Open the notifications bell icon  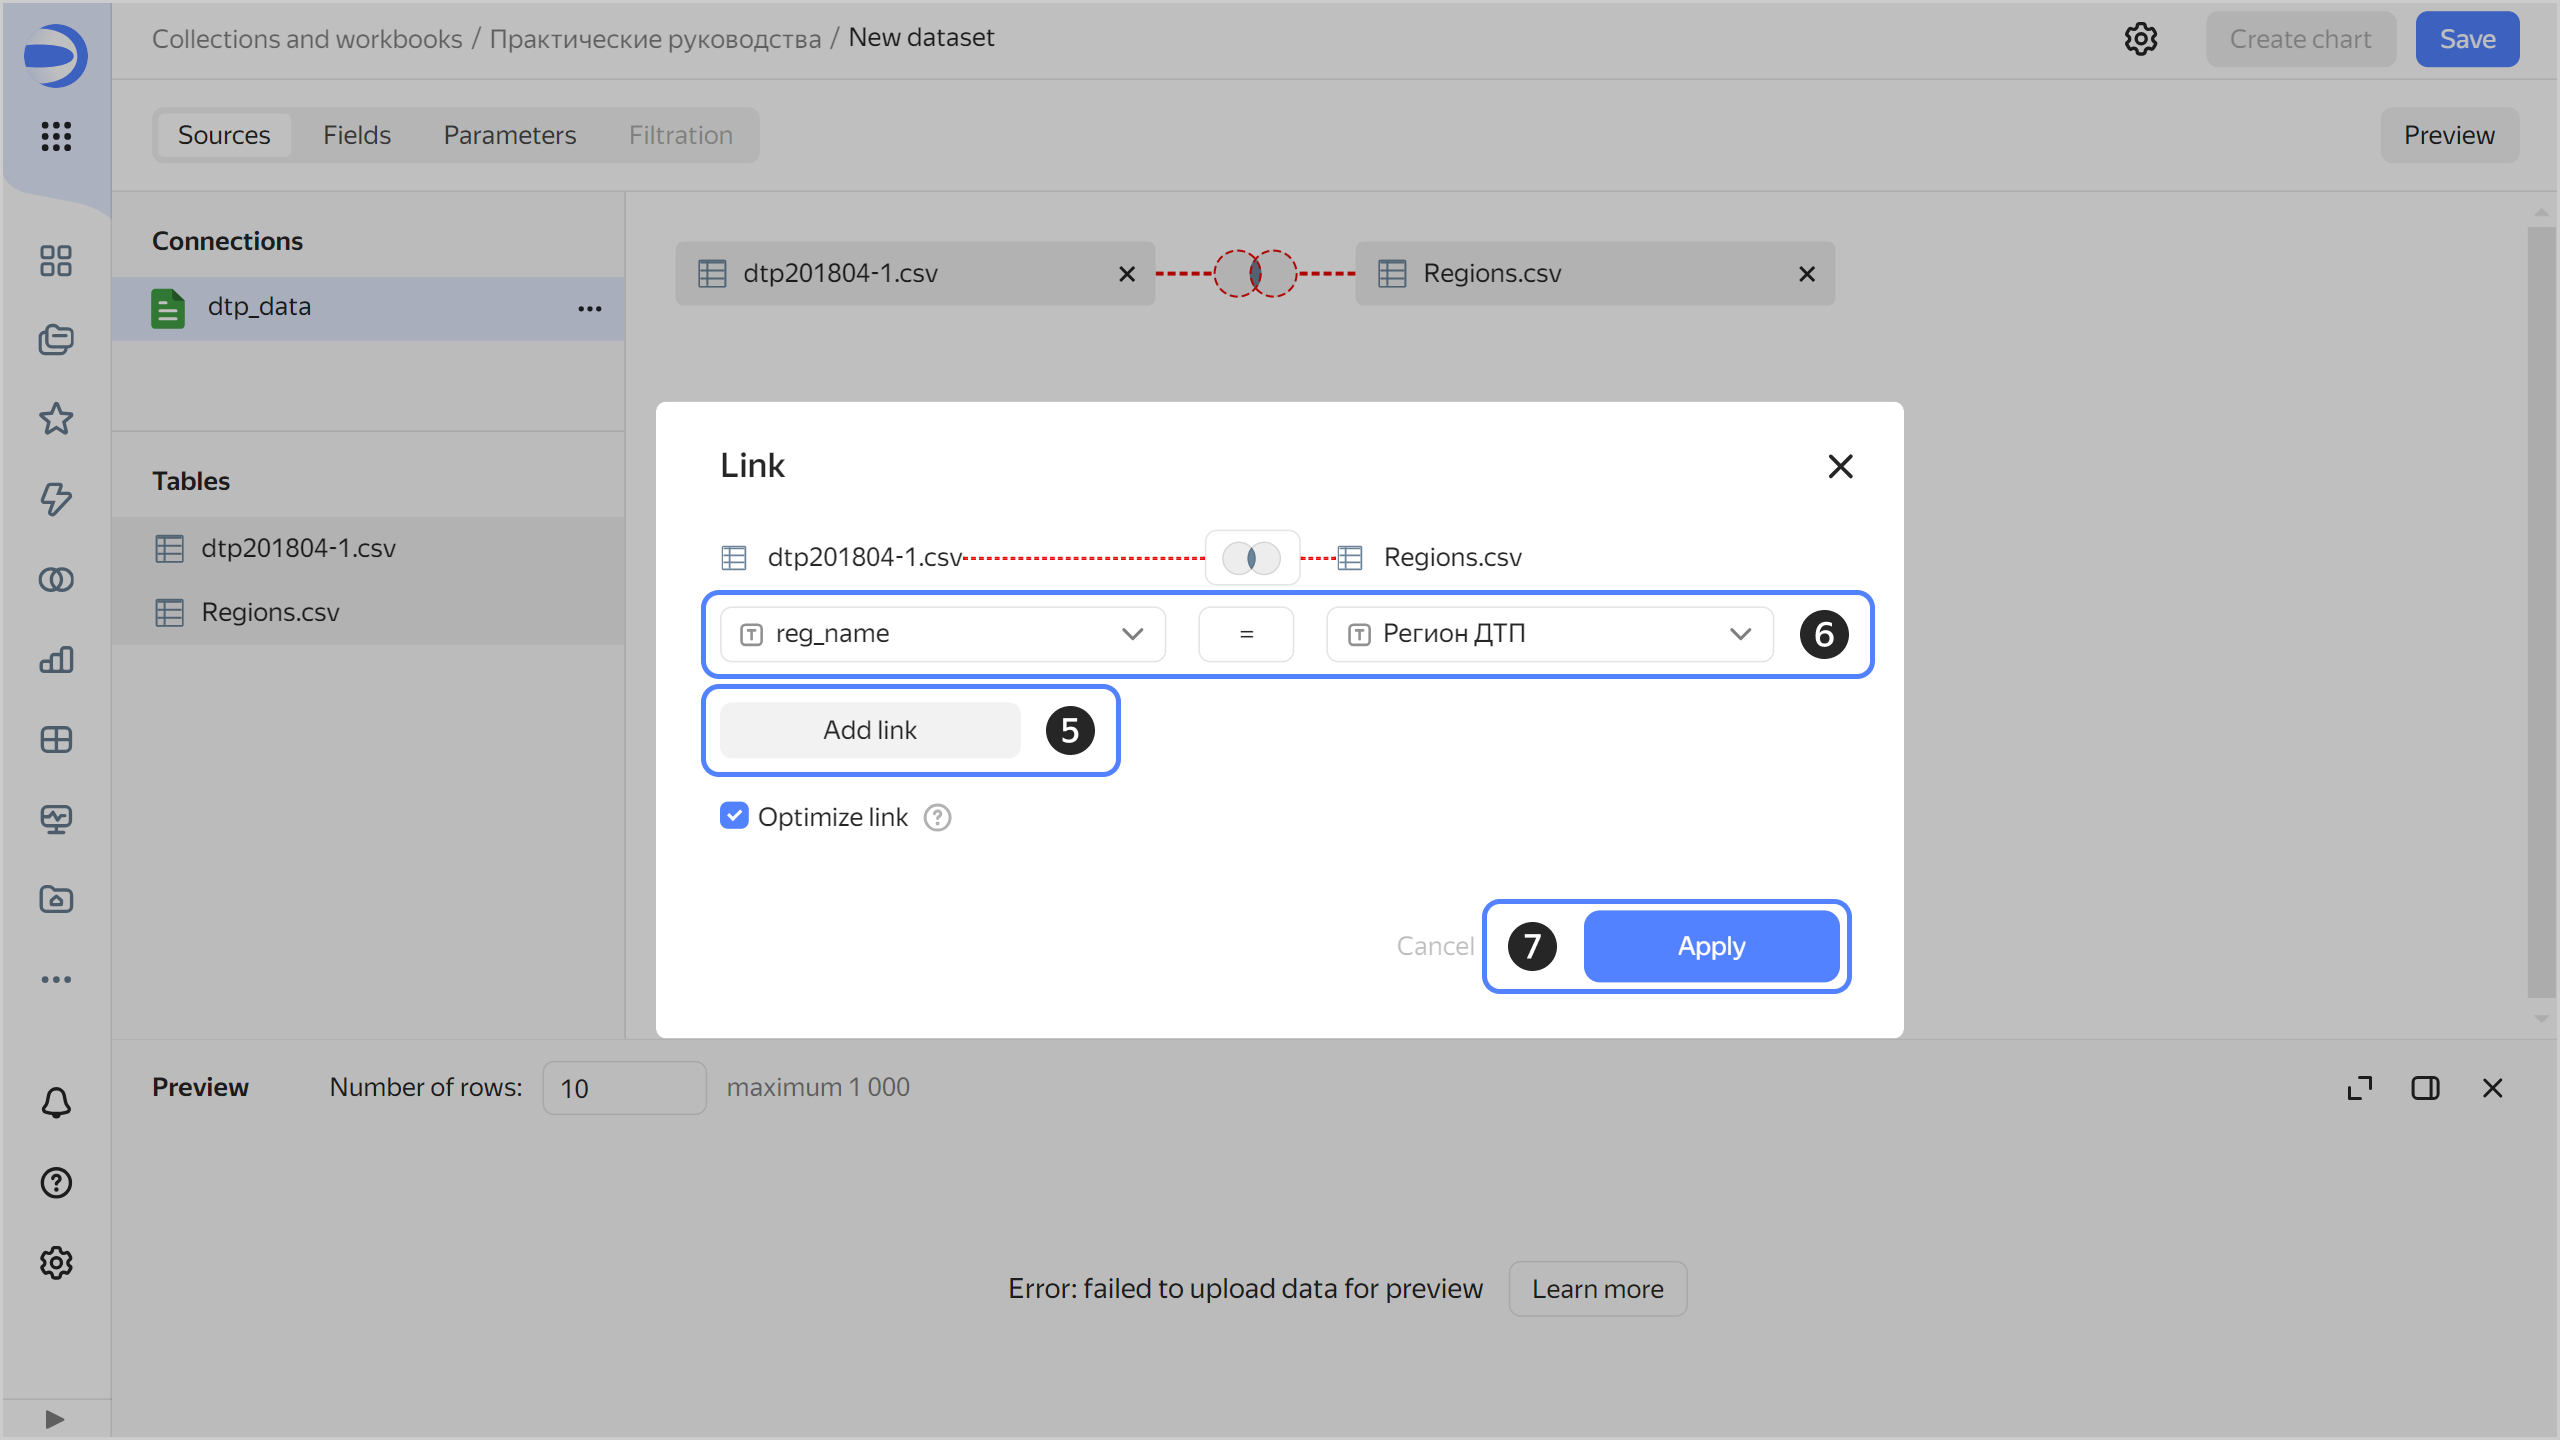[56, 1102]
